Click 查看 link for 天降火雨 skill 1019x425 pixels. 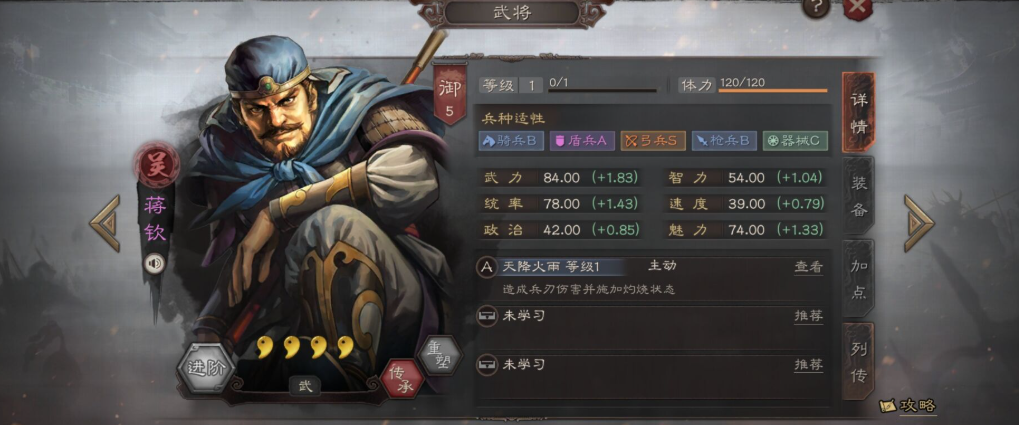(x=808, y=267)
